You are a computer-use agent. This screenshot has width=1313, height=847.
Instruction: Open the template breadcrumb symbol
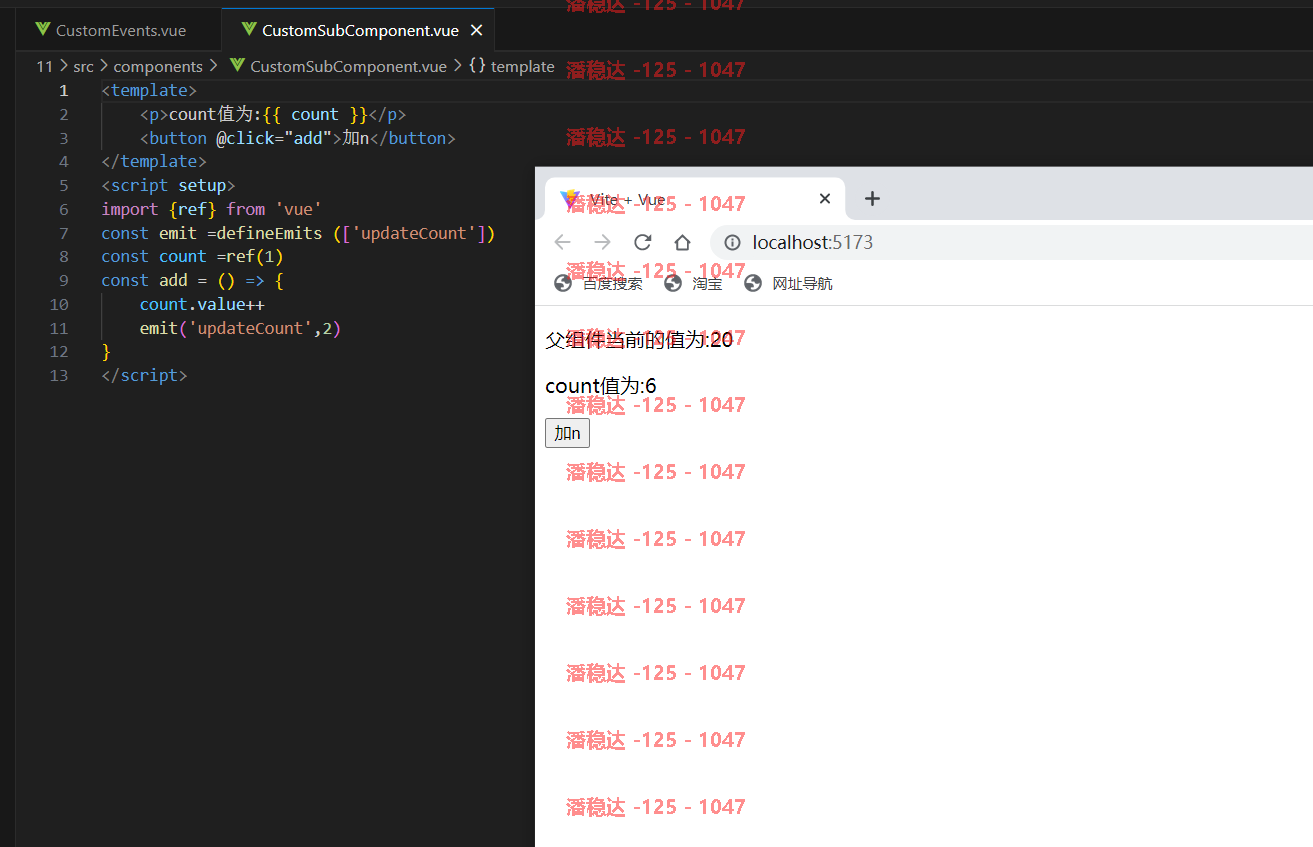coord(522,66)
